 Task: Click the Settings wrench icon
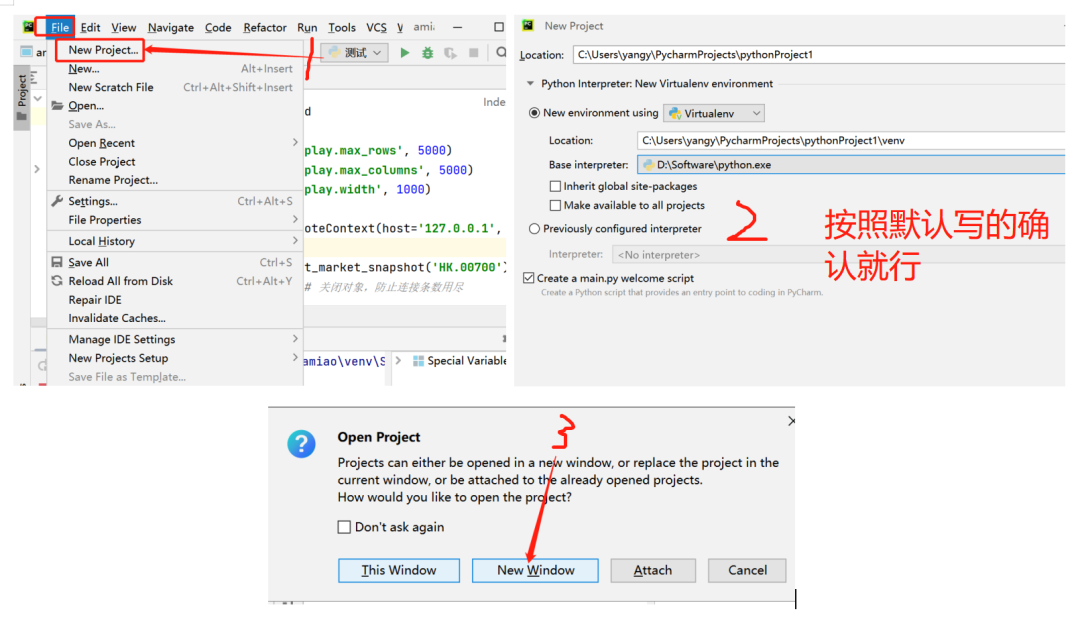pos(57,201)
